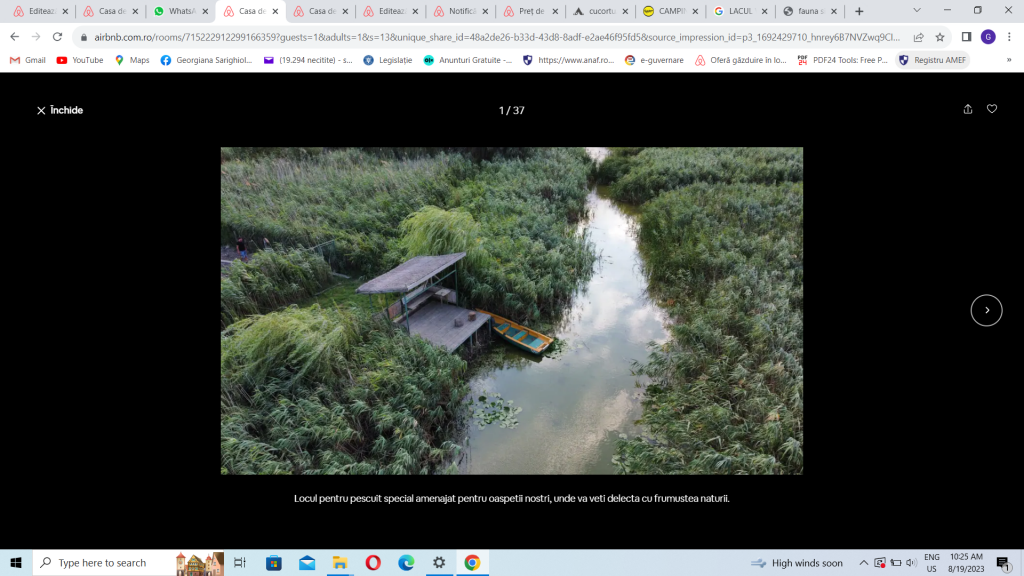Bookmark this page with the star icon
This screenshot has height=576, width=1024.
pyautogui.click(x=940, y=37)
